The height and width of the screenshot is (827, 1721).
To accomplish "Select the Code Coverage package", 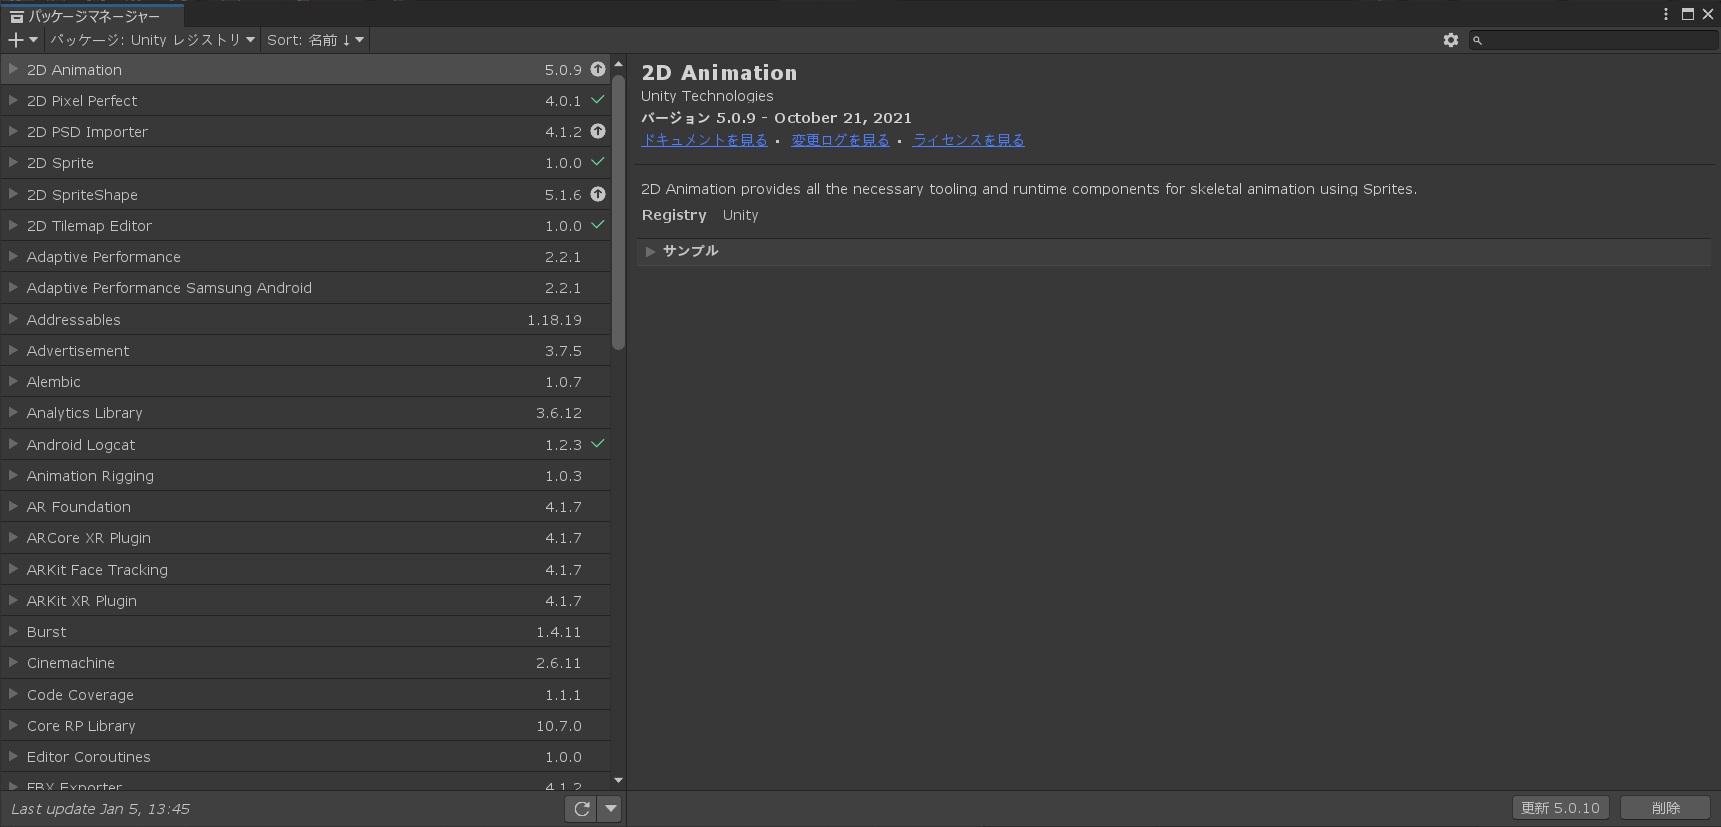I will [x=305, y=694].
